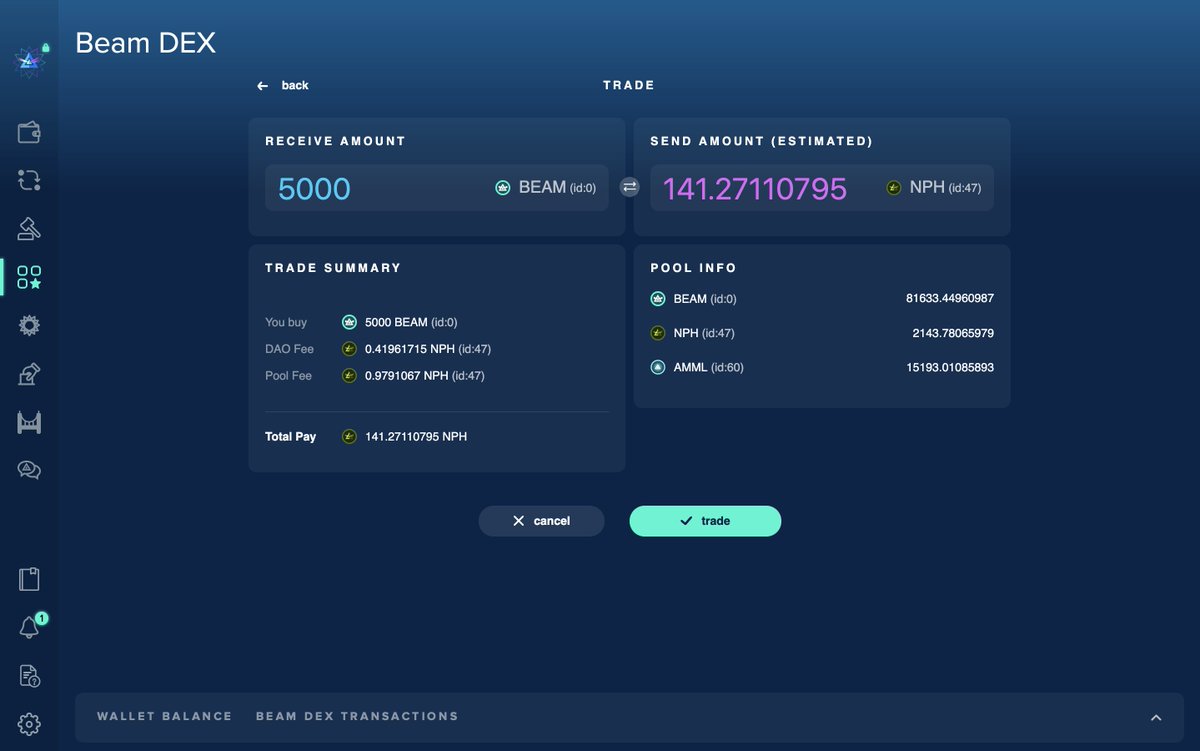Click the NPH (id:47) label in Send Amount

pos(947,187)
